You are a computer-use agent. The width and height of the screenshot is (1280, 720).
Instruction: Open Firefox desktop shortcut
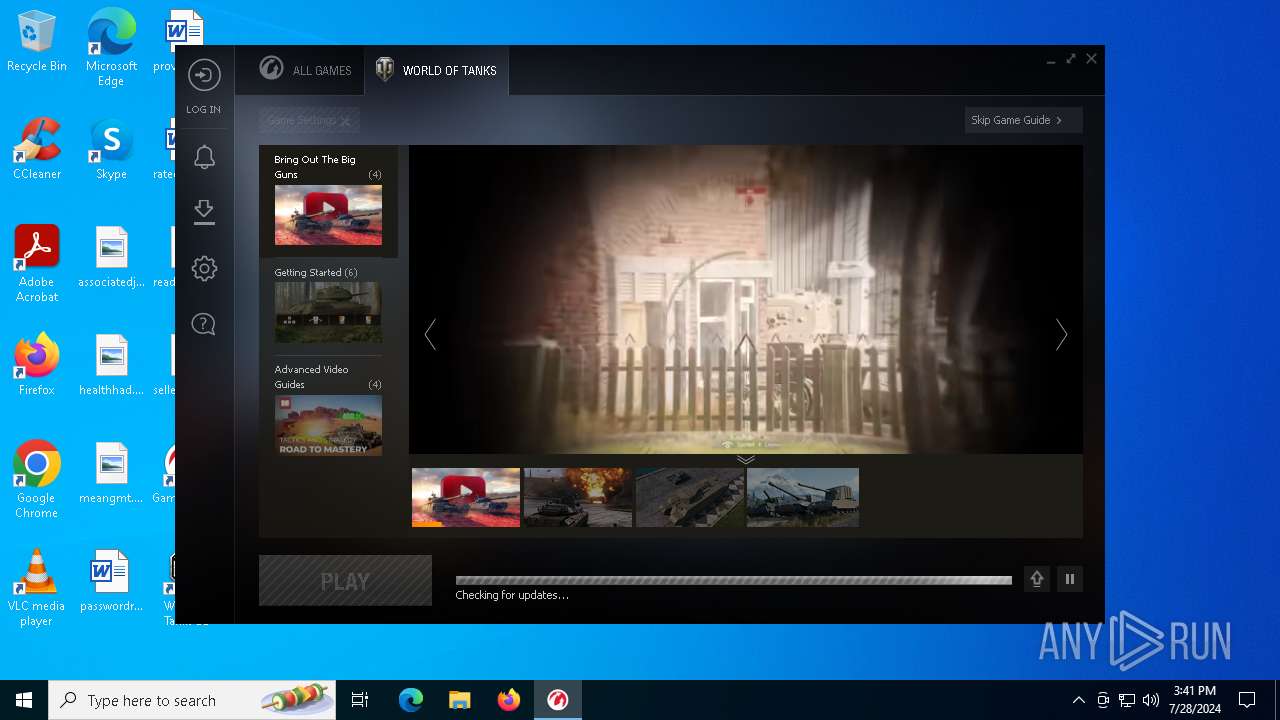[x=37, y=365]
